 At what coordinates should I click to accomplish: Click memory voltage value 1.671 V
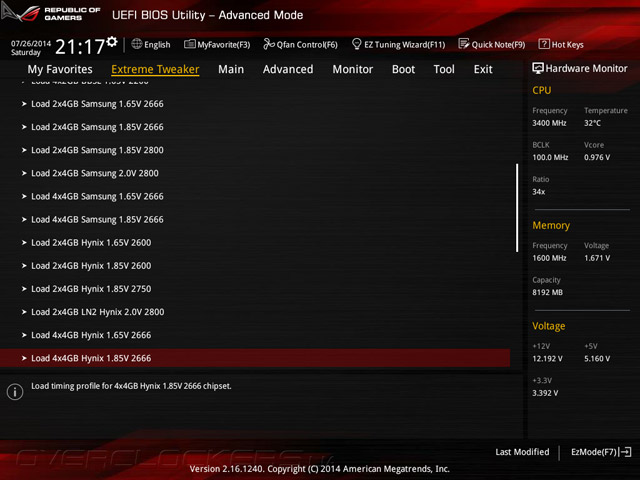(x=597, y=258)
